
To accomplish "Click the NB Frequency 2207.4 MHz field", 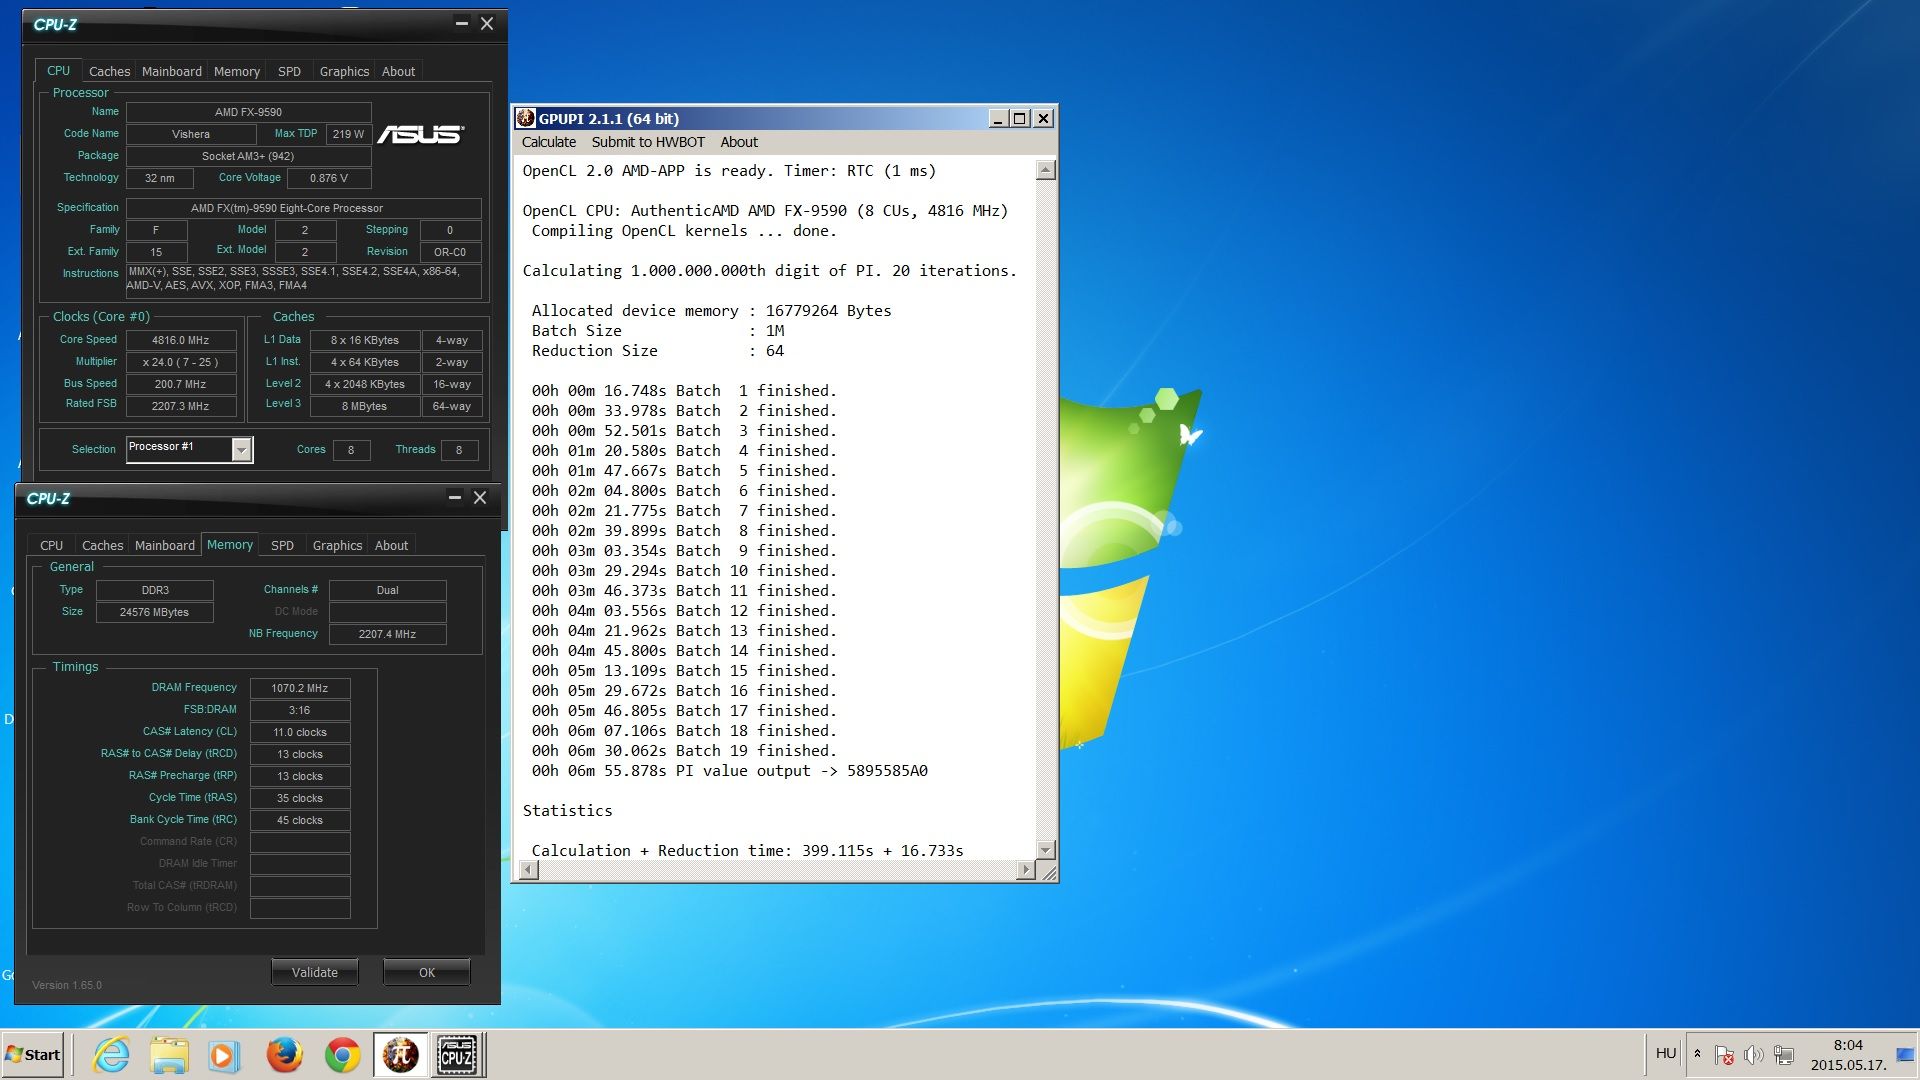I will click(x=388, y=634).
